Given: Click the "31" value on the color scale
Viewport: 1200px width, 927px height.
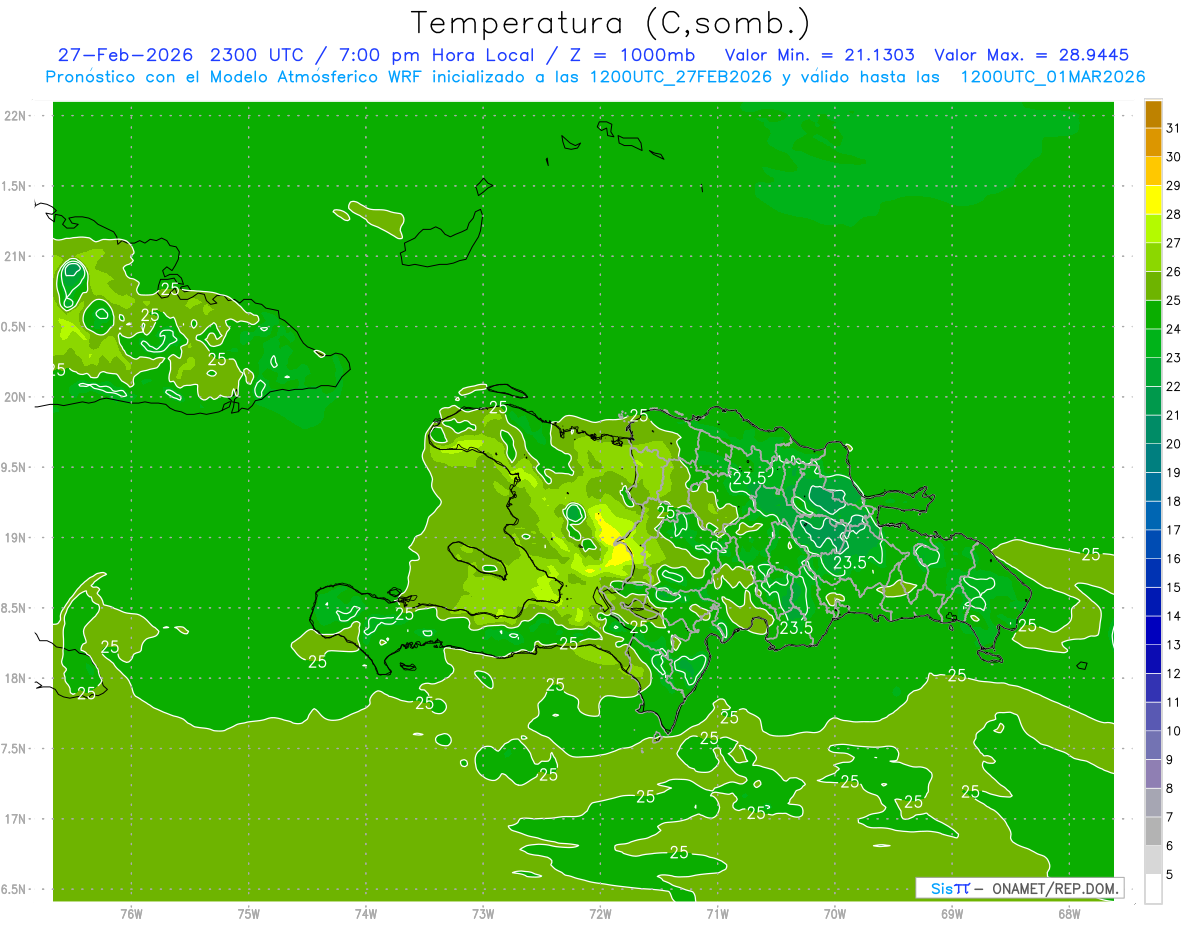Looking at the screenshot, I should tap(1174, 128).
